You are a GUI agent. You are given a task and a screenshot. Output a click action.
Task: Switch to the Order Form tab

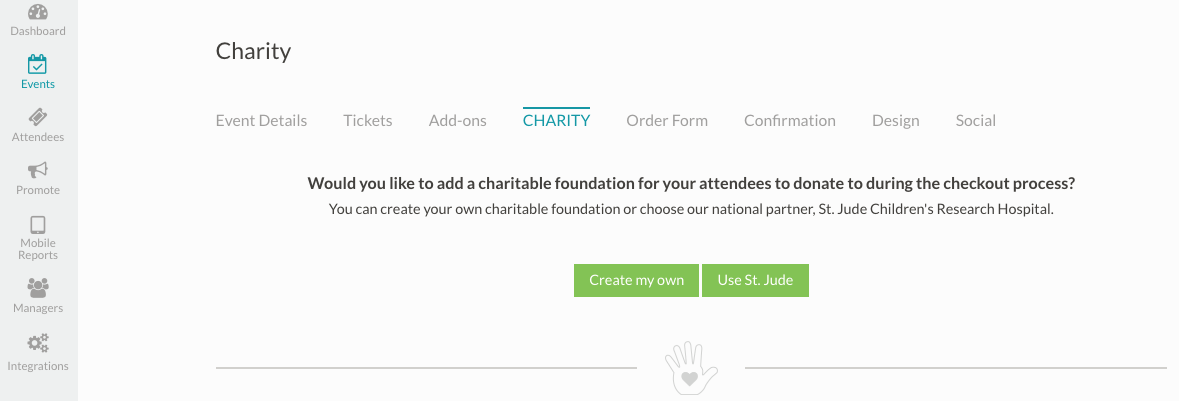pyautogui.click(x=667, y=121)
